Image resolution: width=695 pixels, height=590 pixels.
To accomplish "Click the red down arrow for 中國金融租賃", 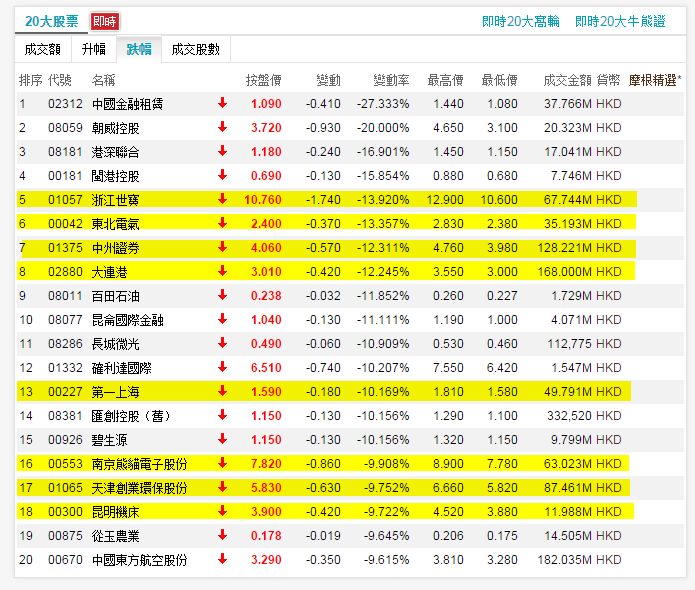I will [222, 103].
